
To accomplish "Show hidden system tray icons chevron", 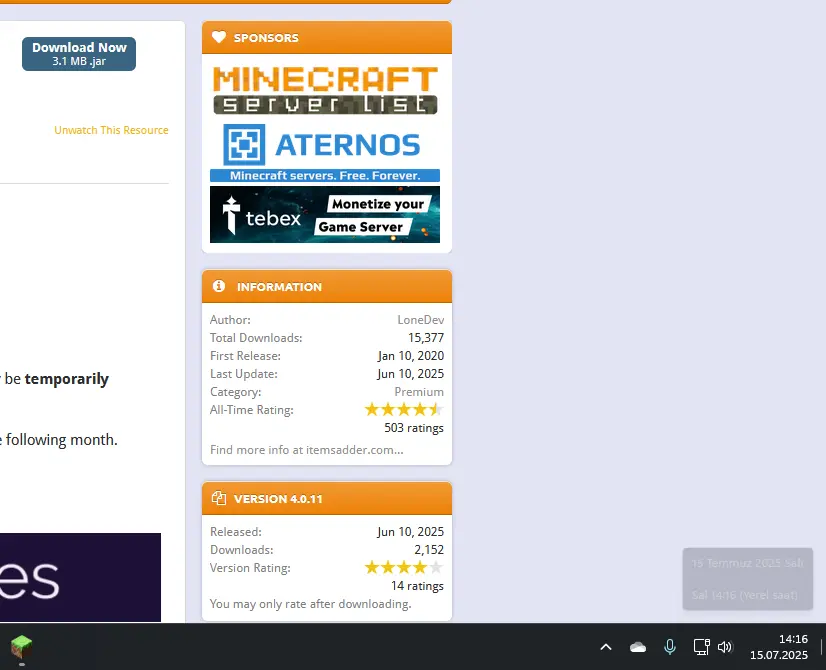I will point(606,647).
